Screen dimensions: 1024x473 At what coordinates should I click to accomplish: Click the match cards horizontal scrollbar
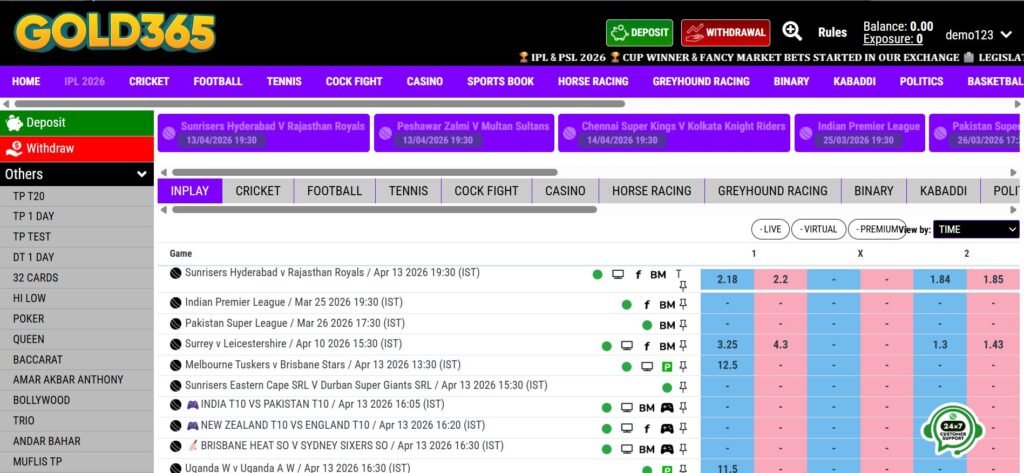coord(364,172)
